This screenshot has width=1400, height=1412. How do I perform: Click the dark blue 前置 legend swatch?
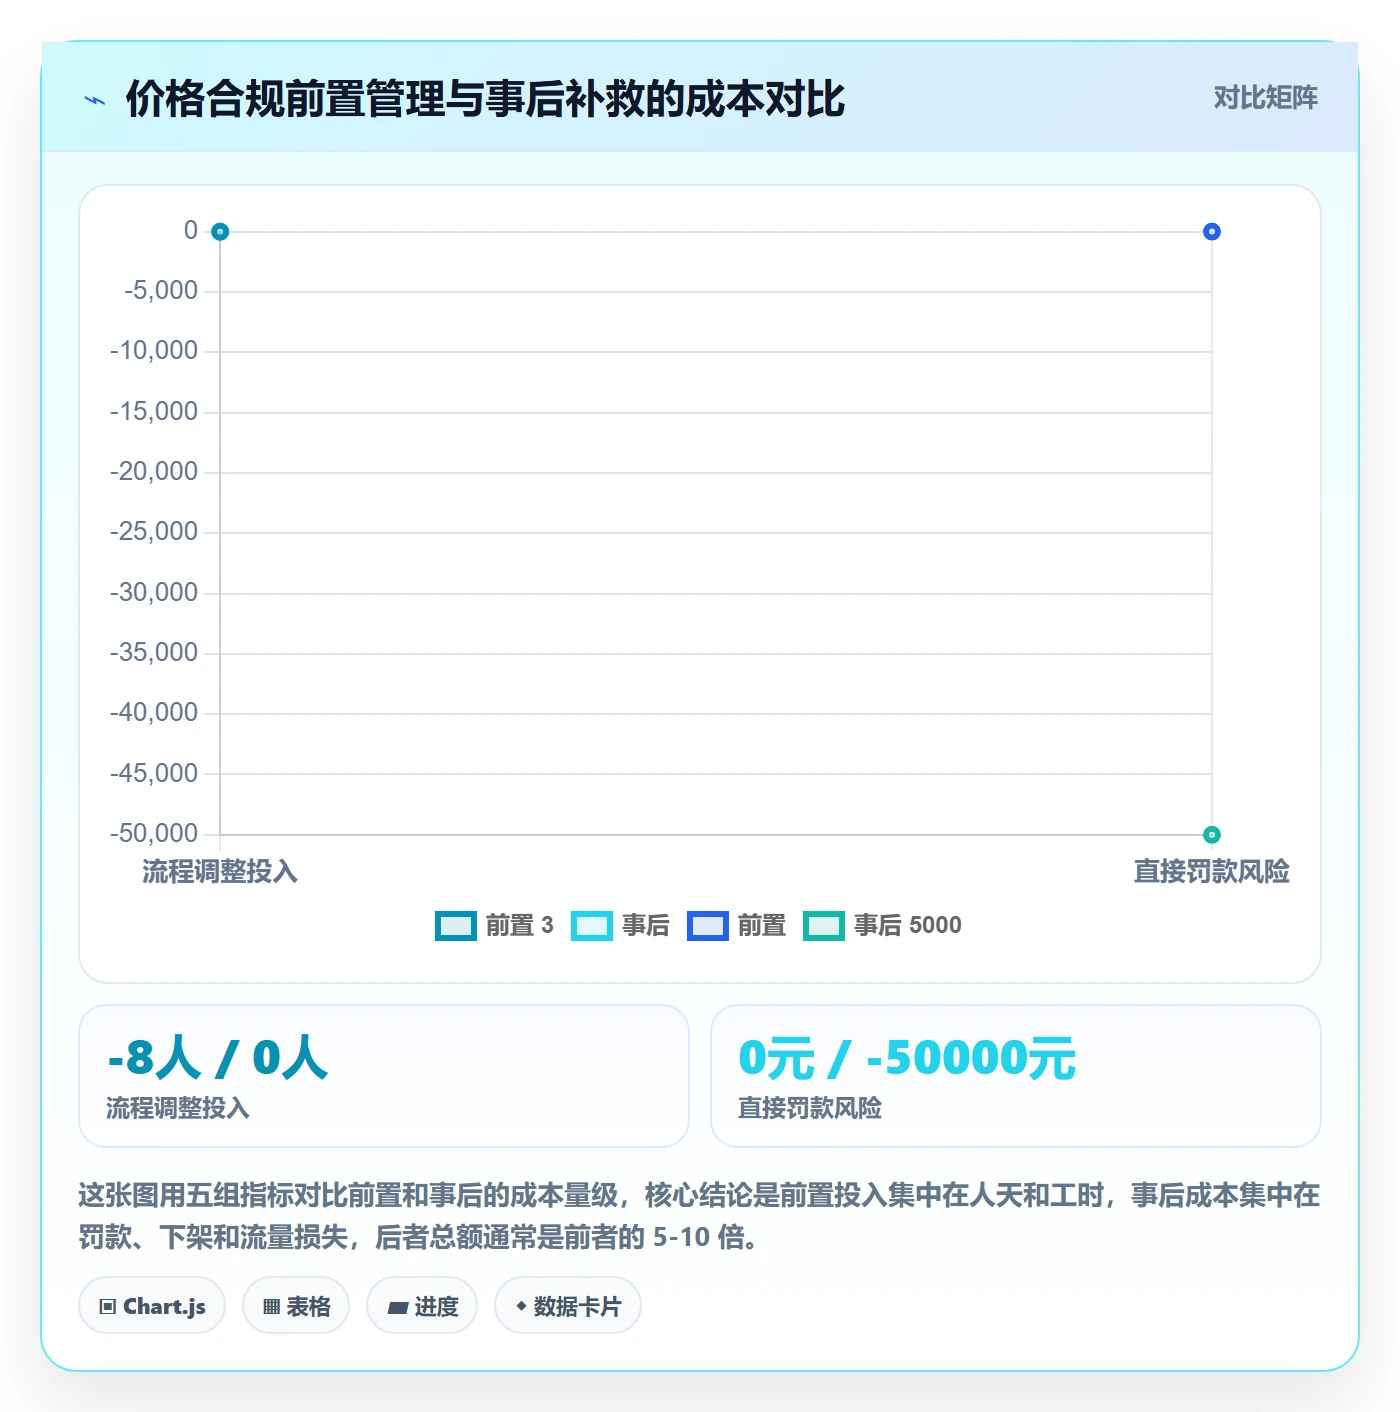(x=707, y=926)
